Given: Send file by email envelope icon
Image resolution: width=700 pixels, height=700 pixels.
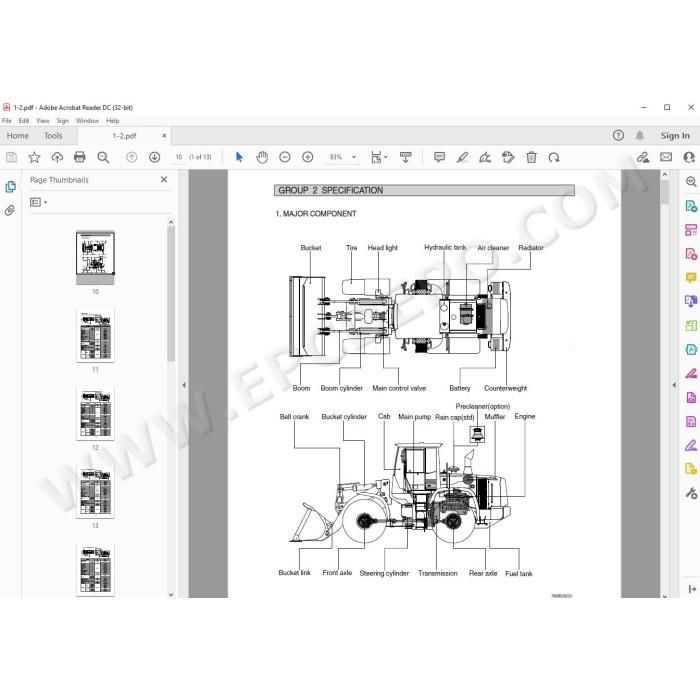Looking at the screenshot, I should [x=666, y=157].
